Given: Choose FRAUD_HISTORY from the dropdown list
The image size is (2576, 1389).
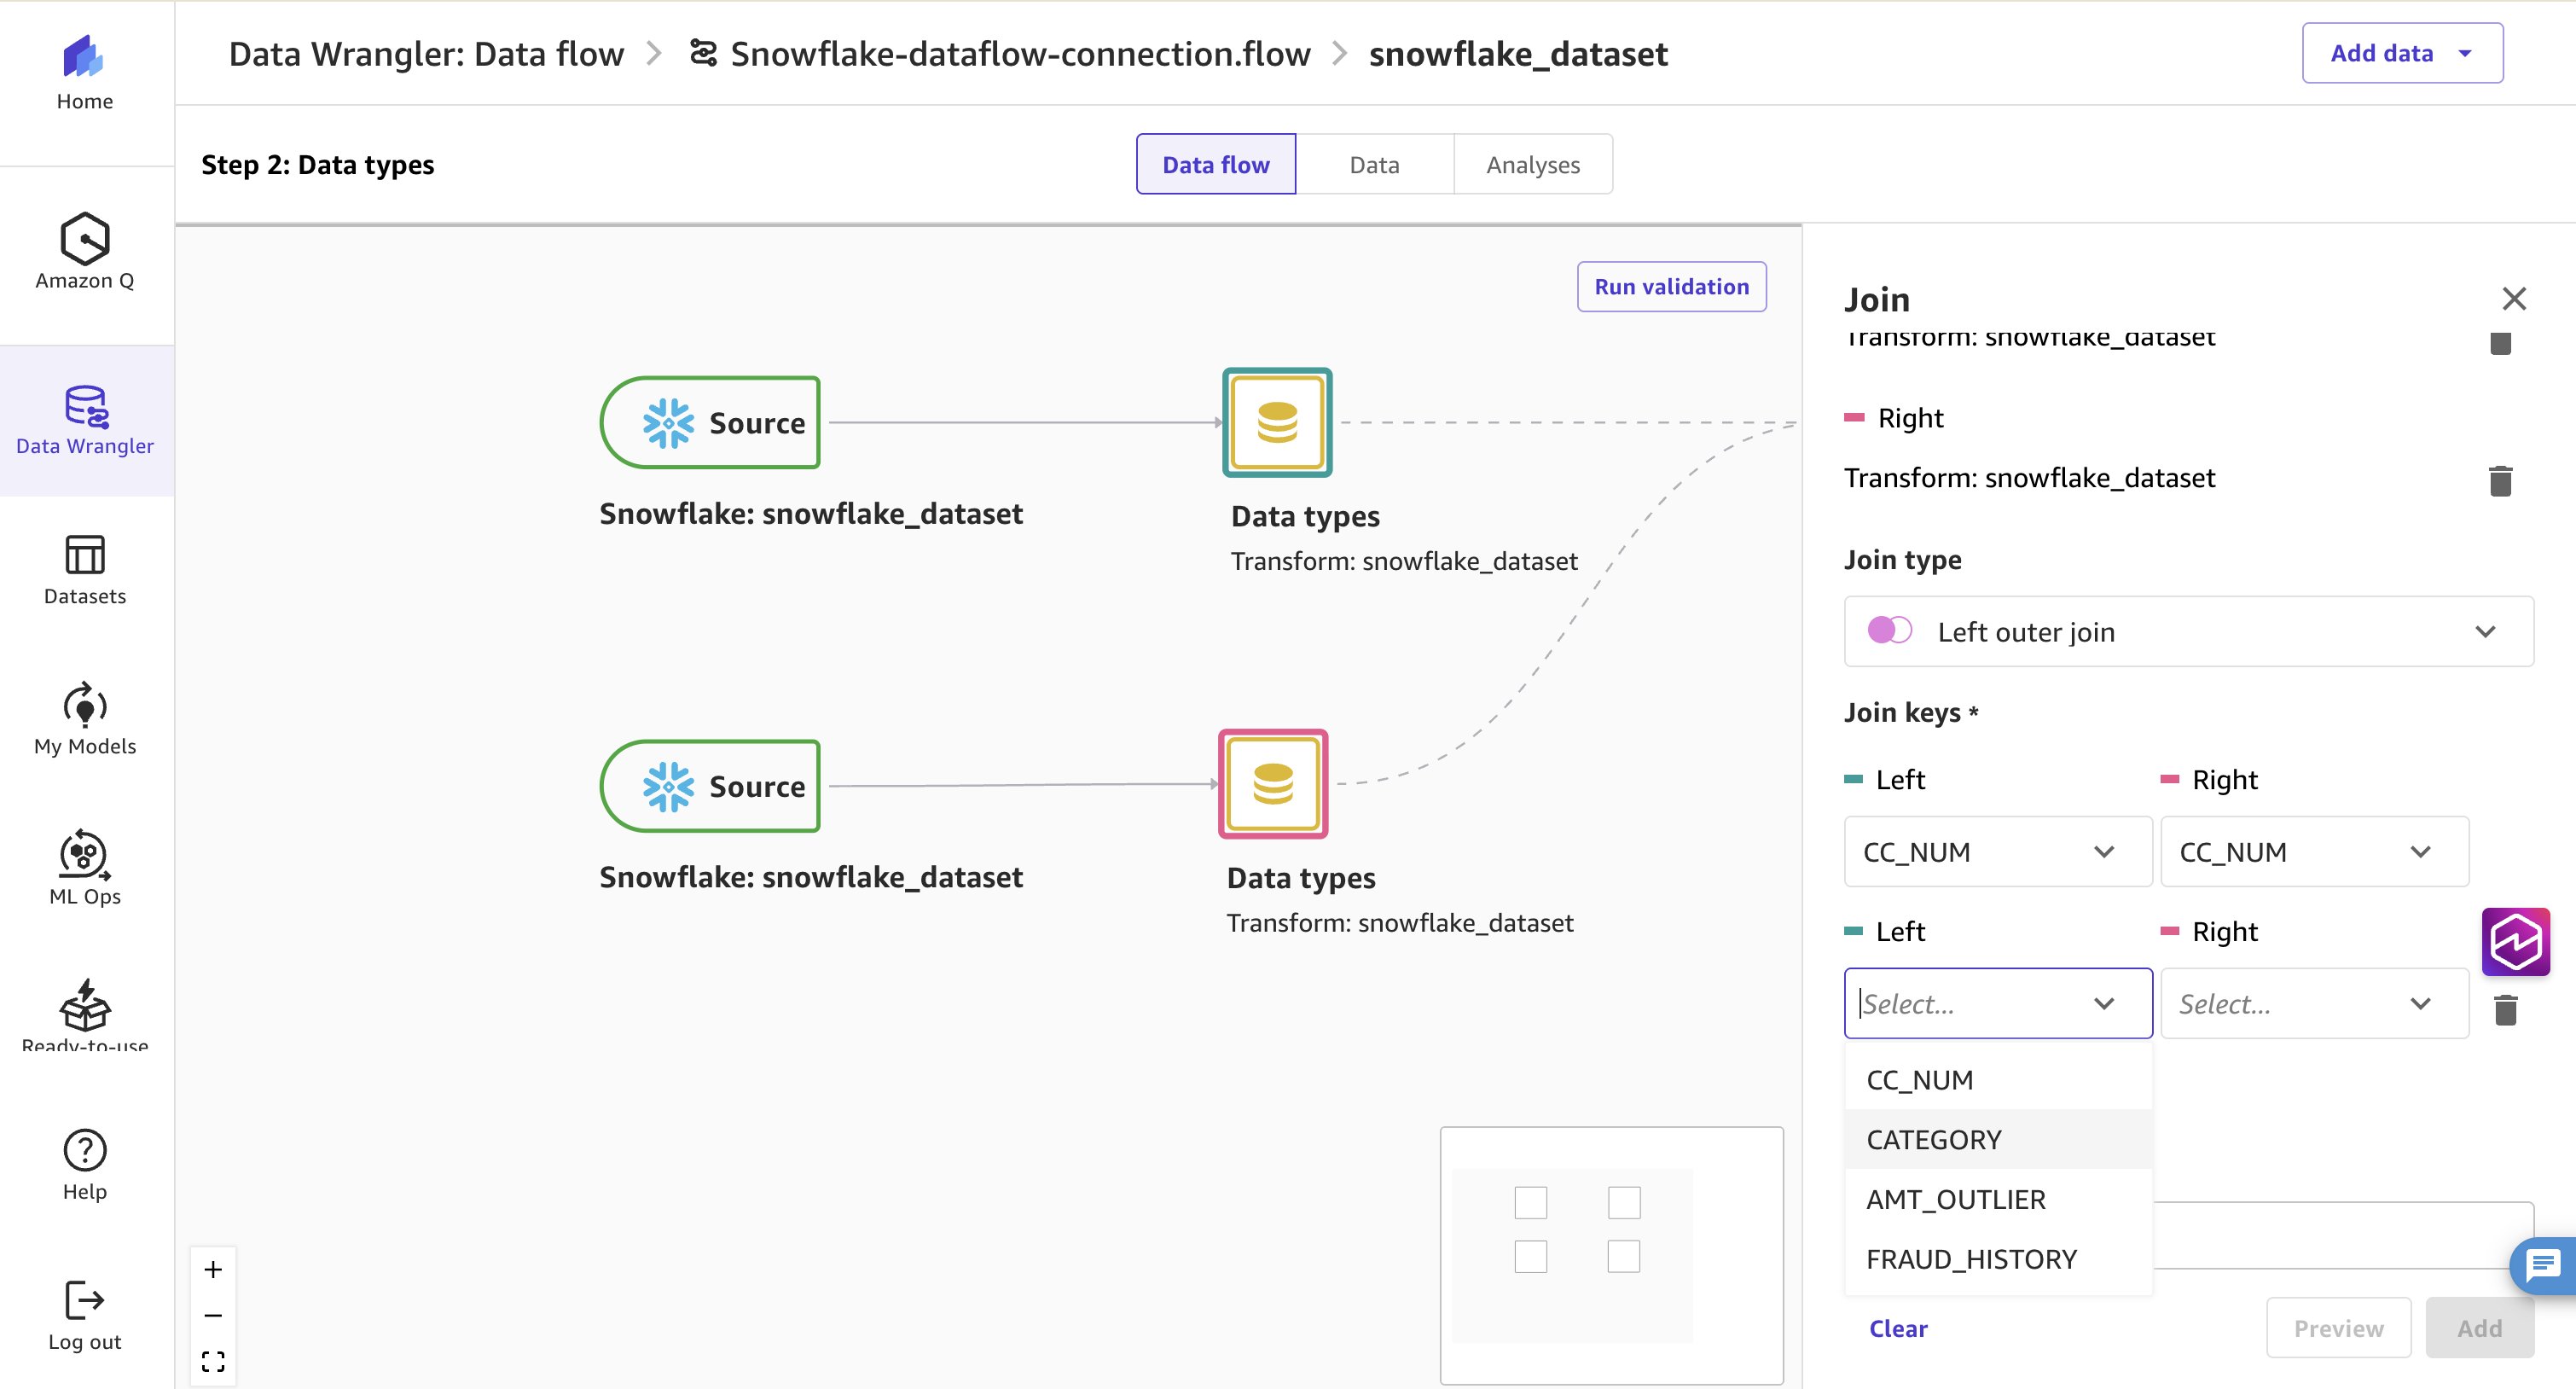Looking at the screenshot, I should pos(1997,1259).
